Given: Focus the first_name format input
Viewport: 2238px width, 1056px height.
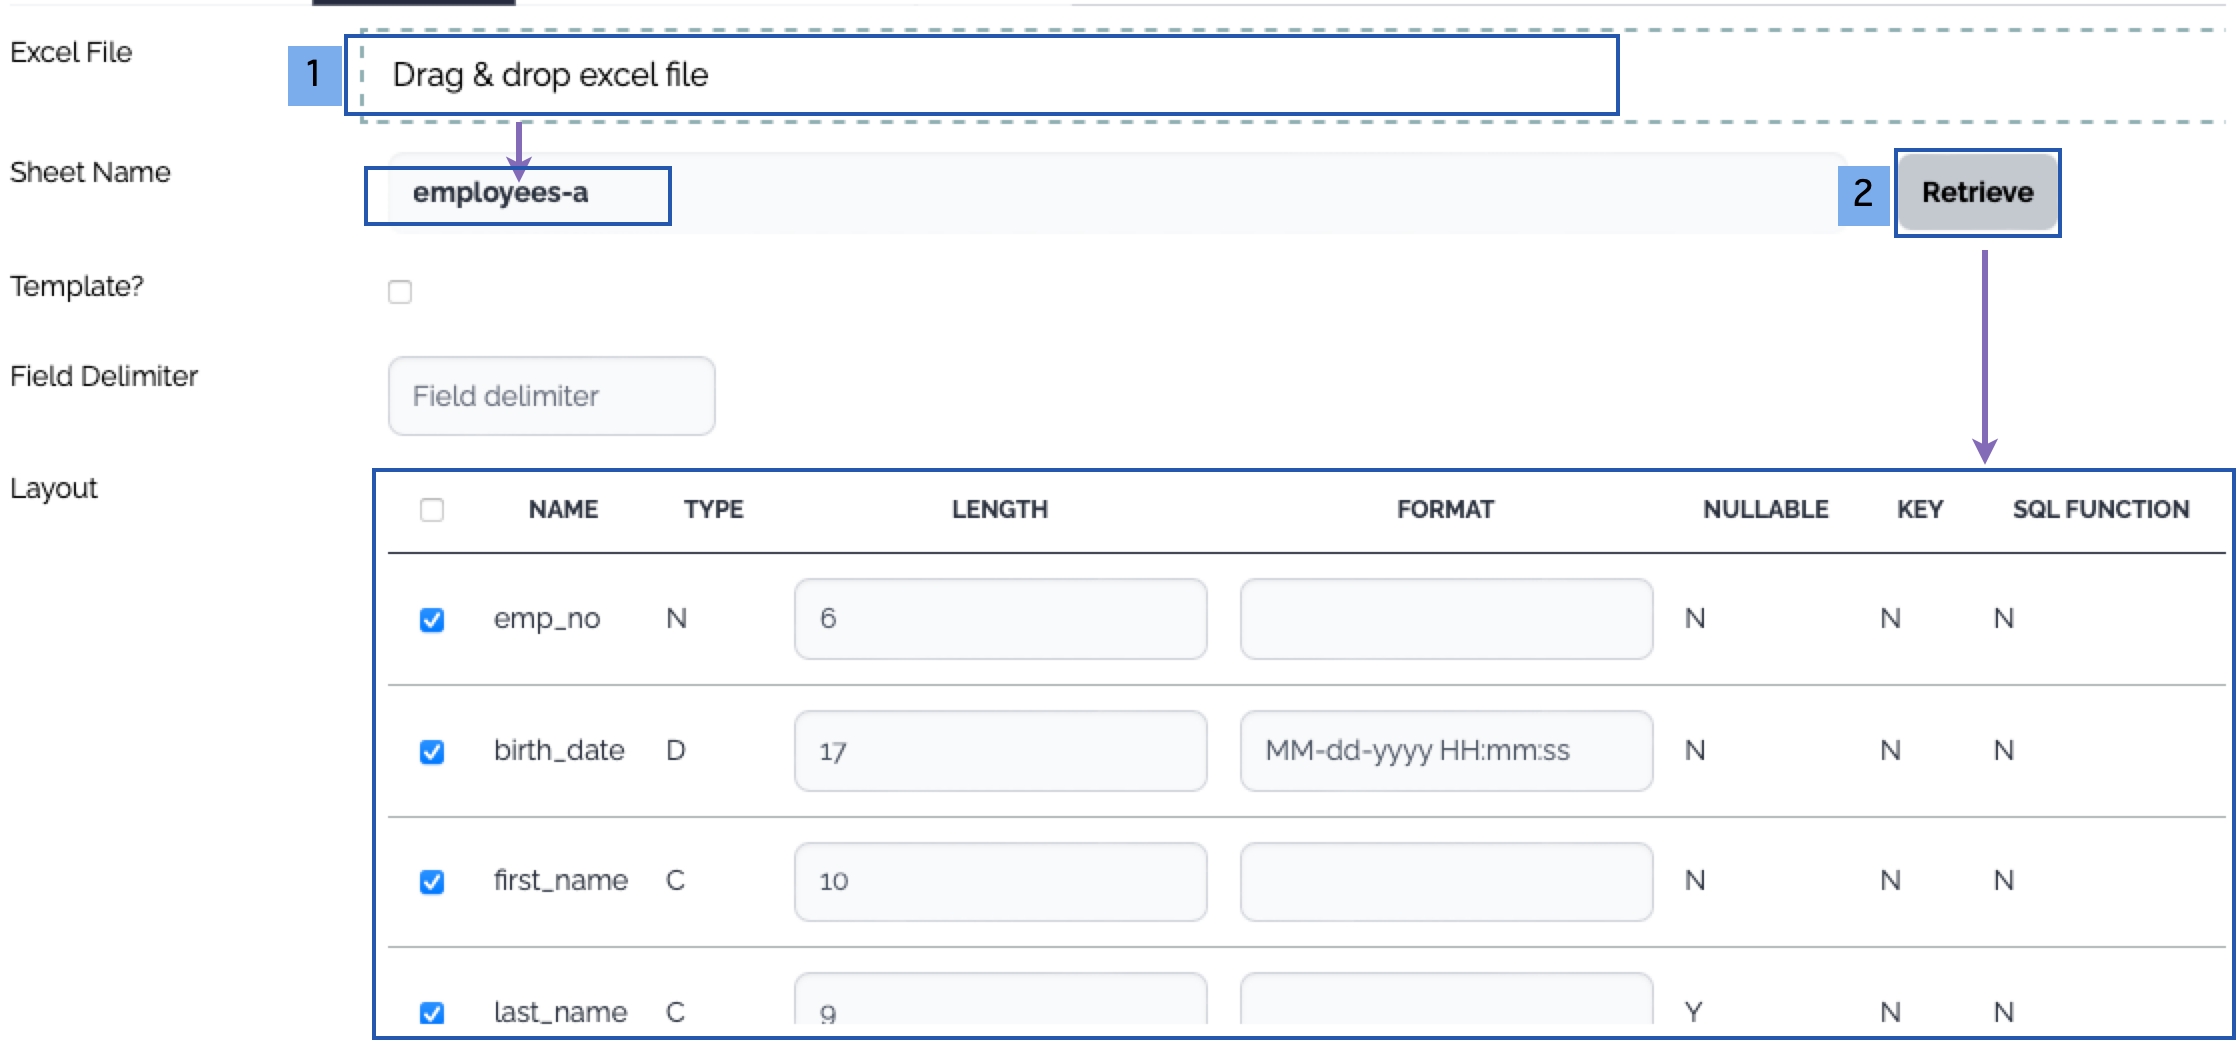Looking at the screenshot, I should tap(1446, 881).
